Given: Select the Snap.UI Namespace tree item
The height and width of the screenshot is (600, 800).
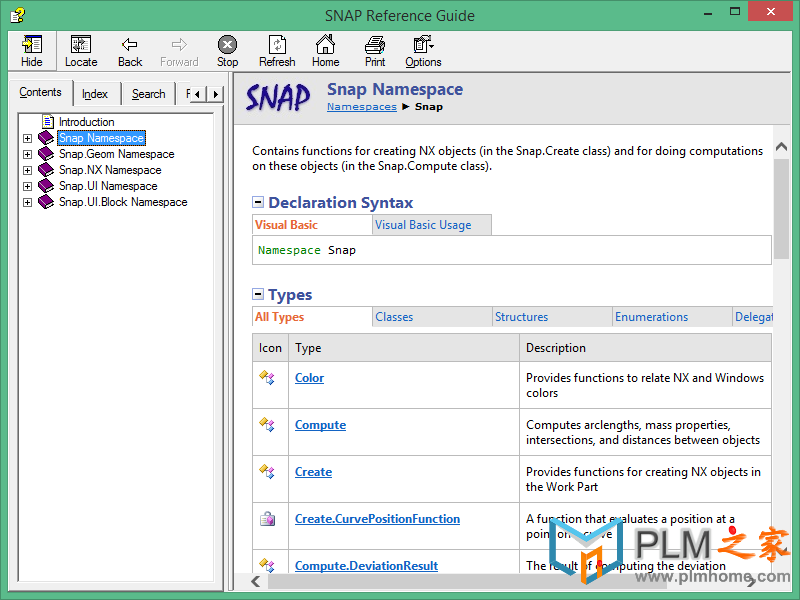Looking at the screenshot, I should click(108, 186).
